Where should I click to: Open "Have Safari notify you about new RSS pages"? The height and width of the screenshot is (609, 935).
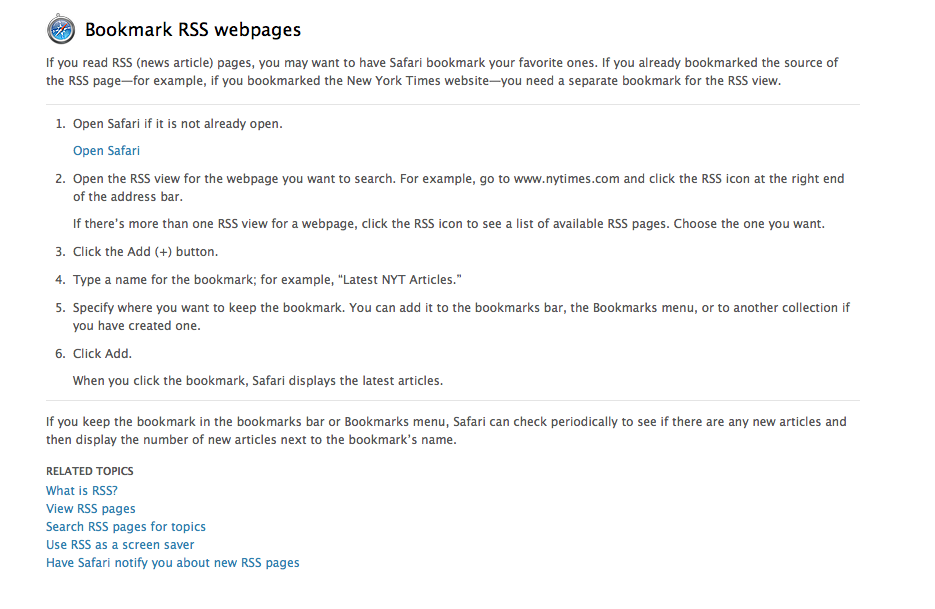point(173,563)
